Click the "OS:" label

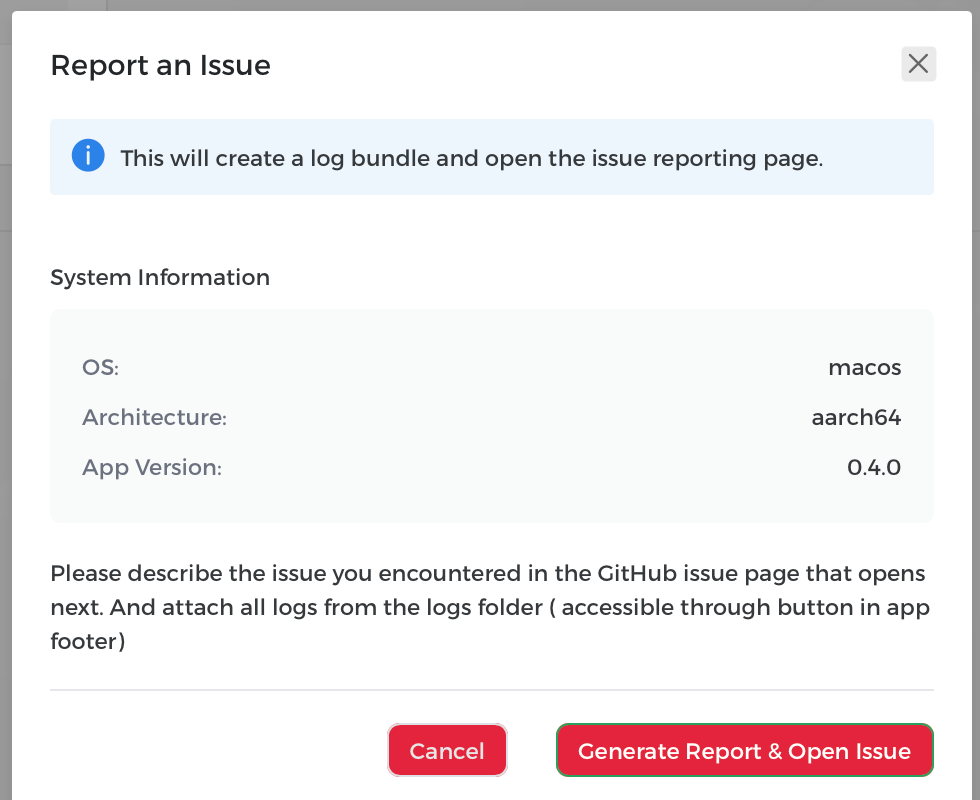click(x=100, y=367)
